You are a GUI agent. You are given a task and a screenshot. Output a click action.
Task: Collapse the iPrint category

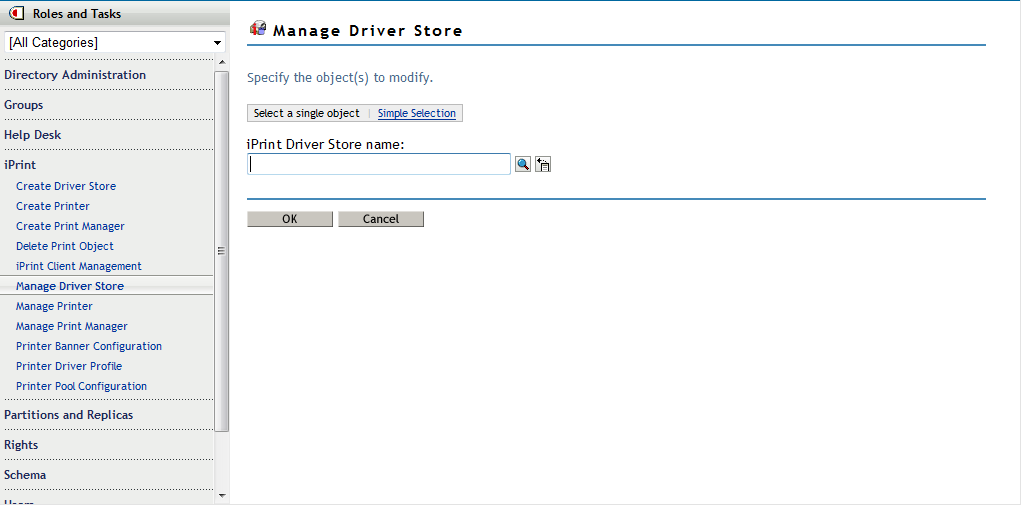(x=20, y=165)
